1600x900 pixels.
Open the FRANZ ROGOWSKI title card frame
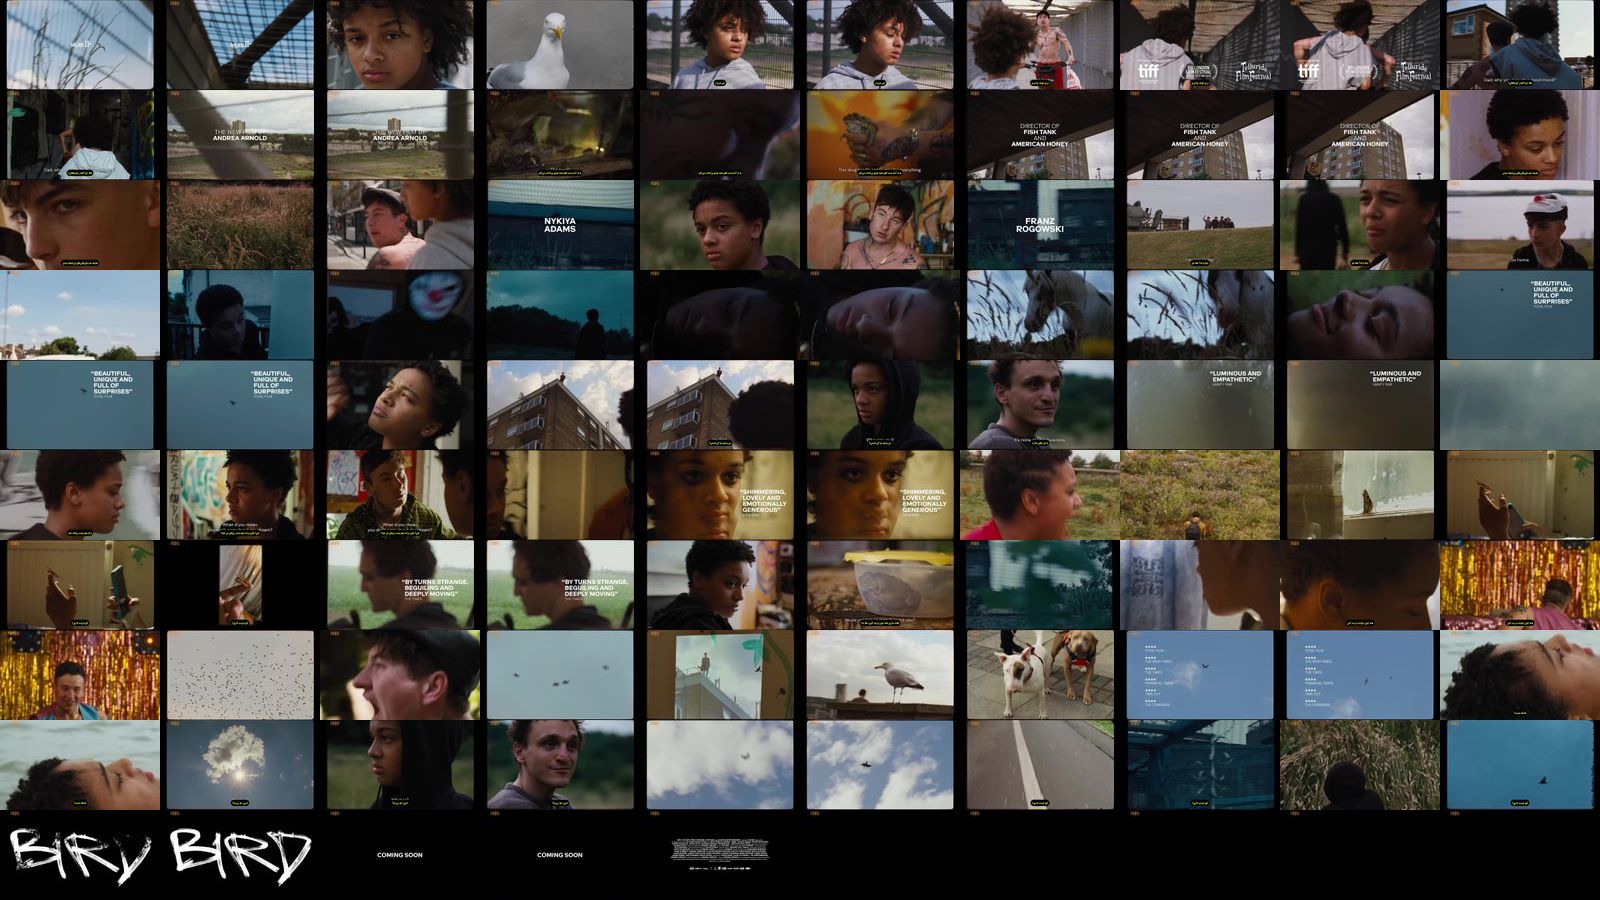1040,225
